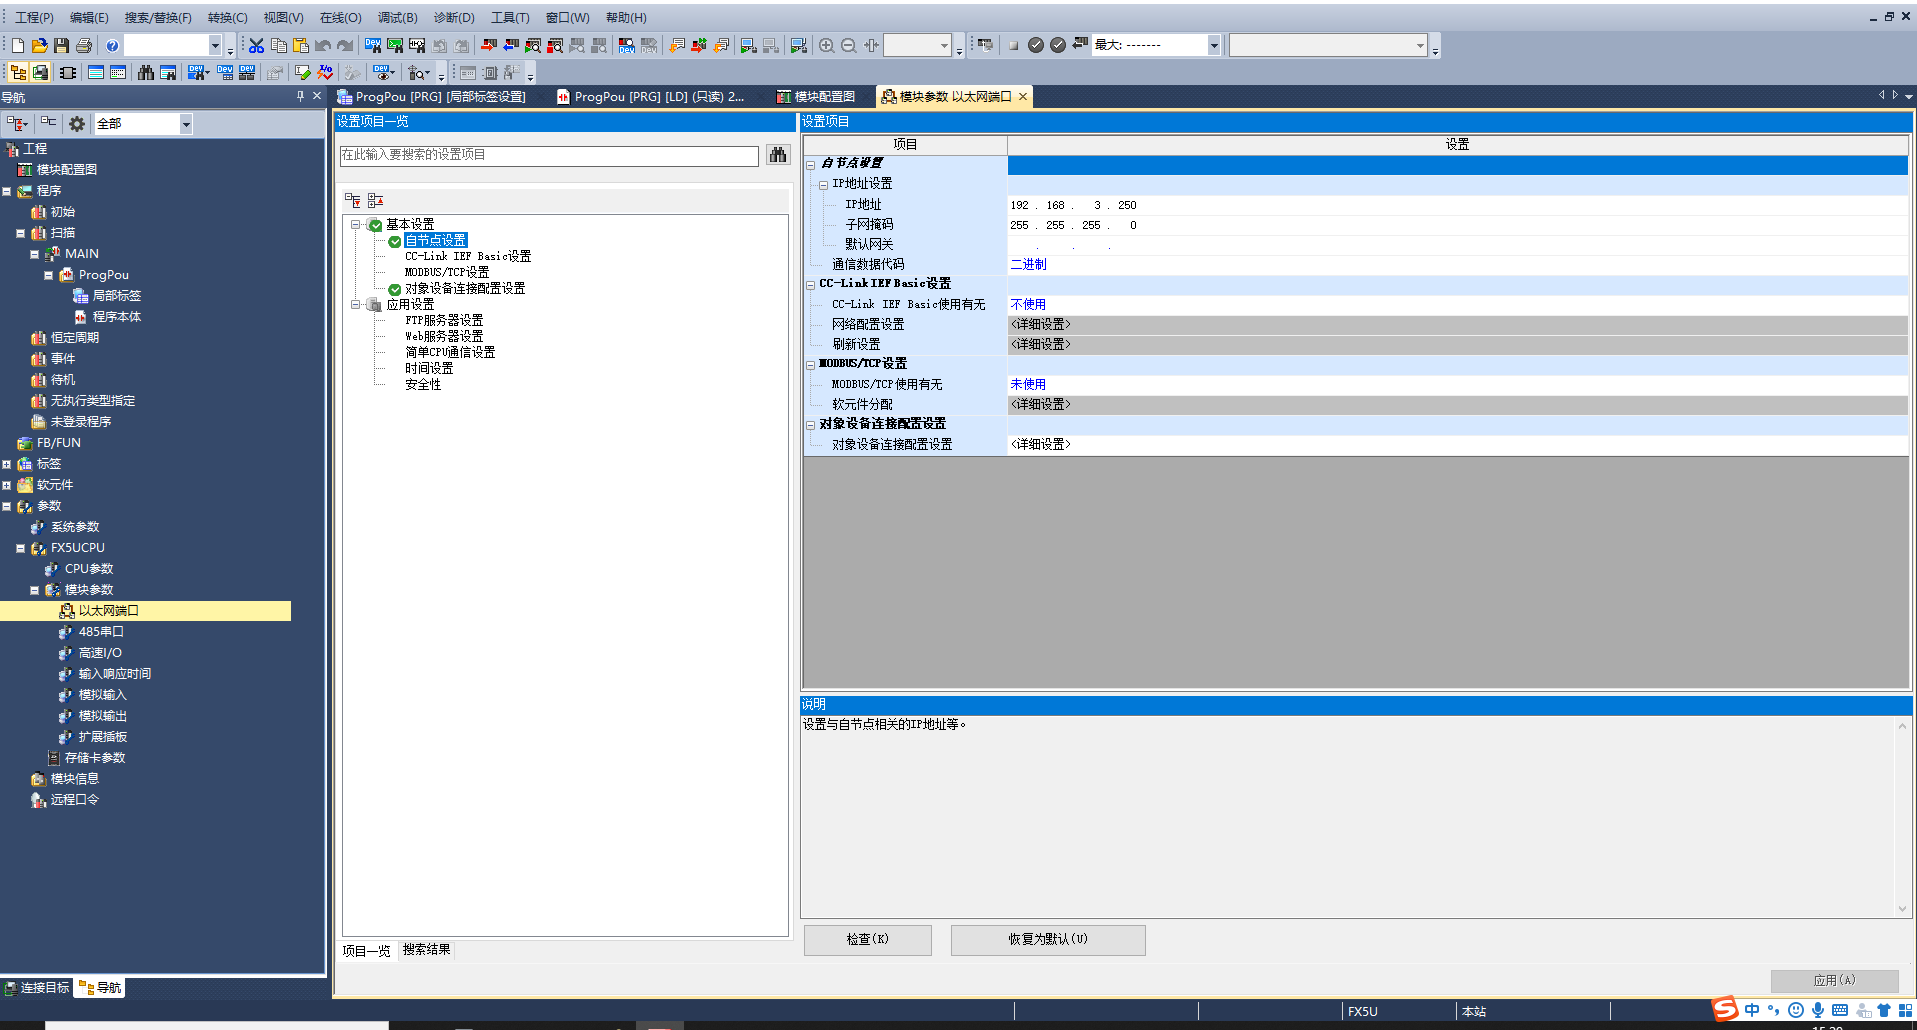The width and height of the screenshot is (1917, 1030).
Task: Click the gear options icon in navigation panel
Action: 77,124
